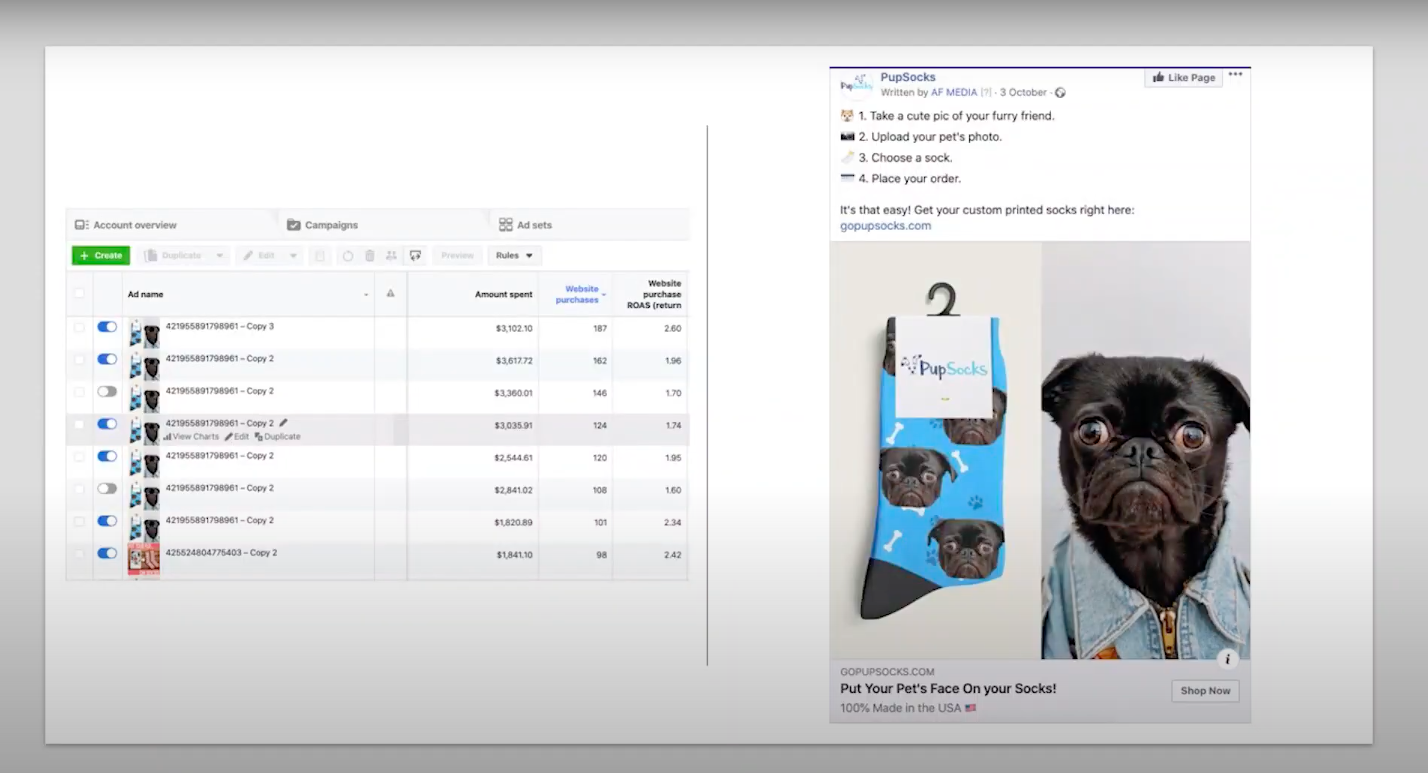1428x773 pixels.
Task: Switch to the Ad sets tab
Action: click(526, 225)
